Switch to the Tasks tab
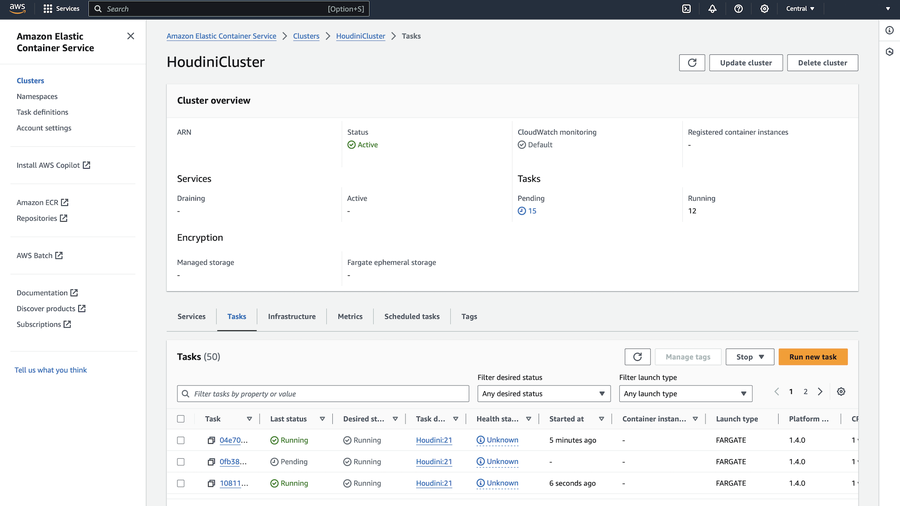 click(x=236, y=317)
